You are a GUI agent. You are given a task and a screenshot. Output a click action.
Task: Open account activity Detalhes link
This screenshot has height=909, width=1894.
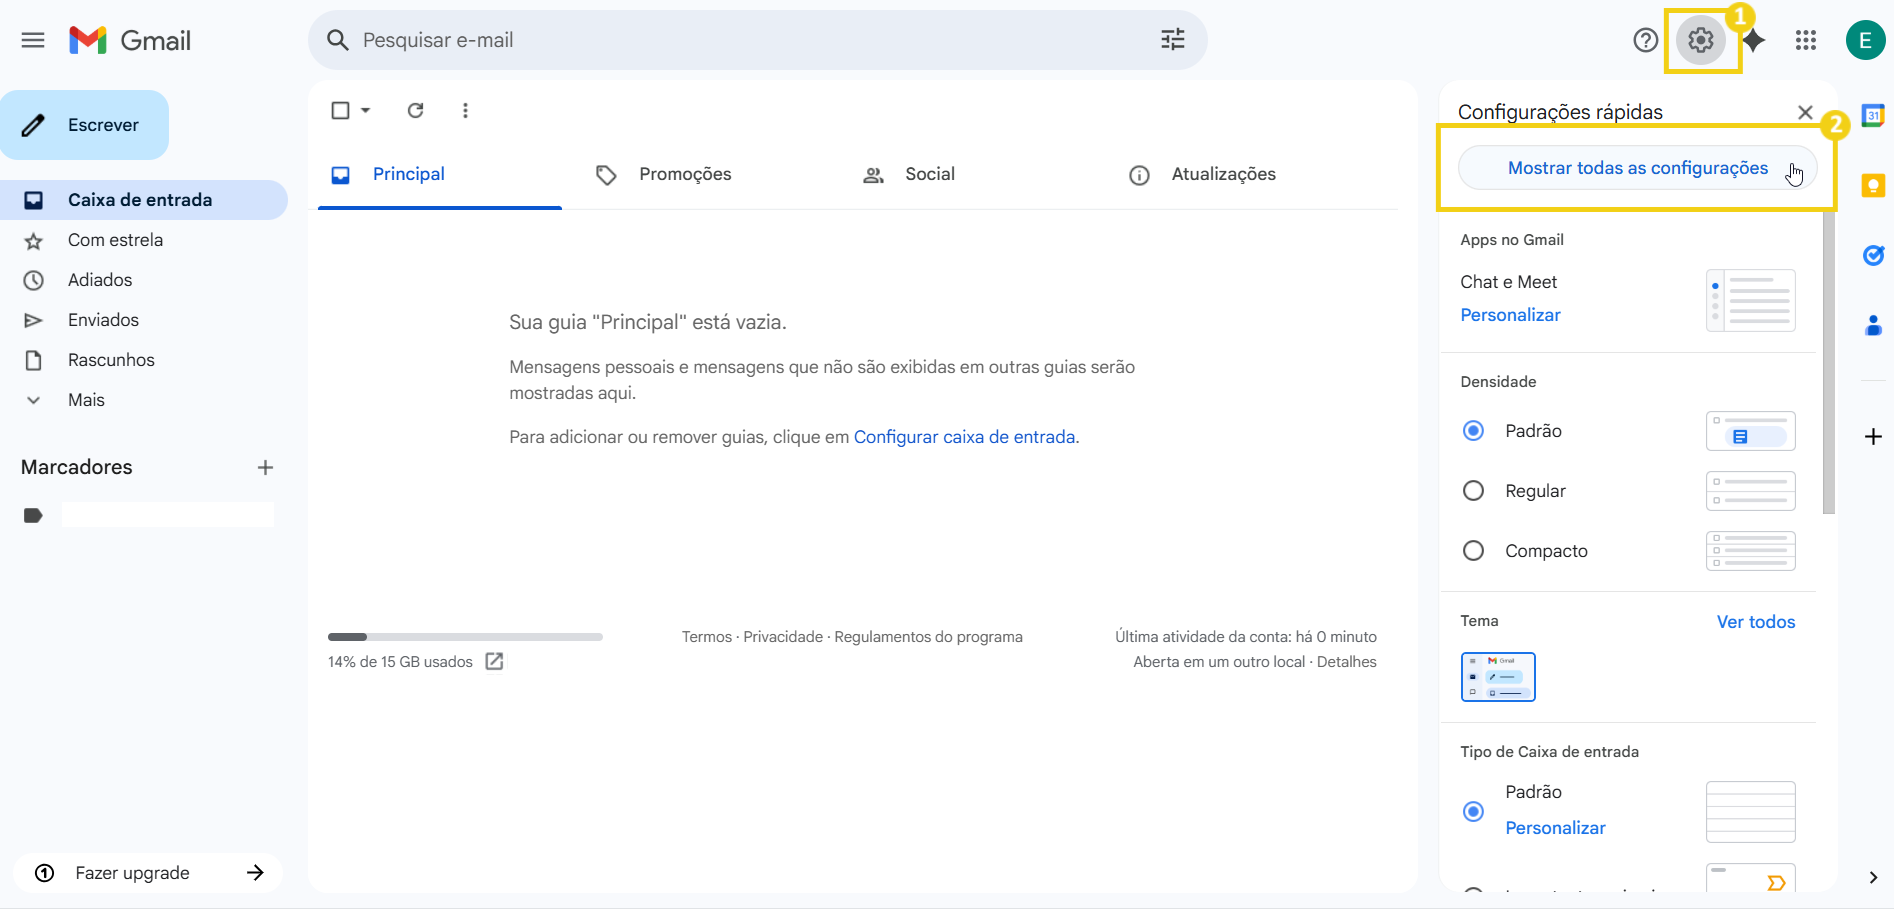tap(1346, 662)
